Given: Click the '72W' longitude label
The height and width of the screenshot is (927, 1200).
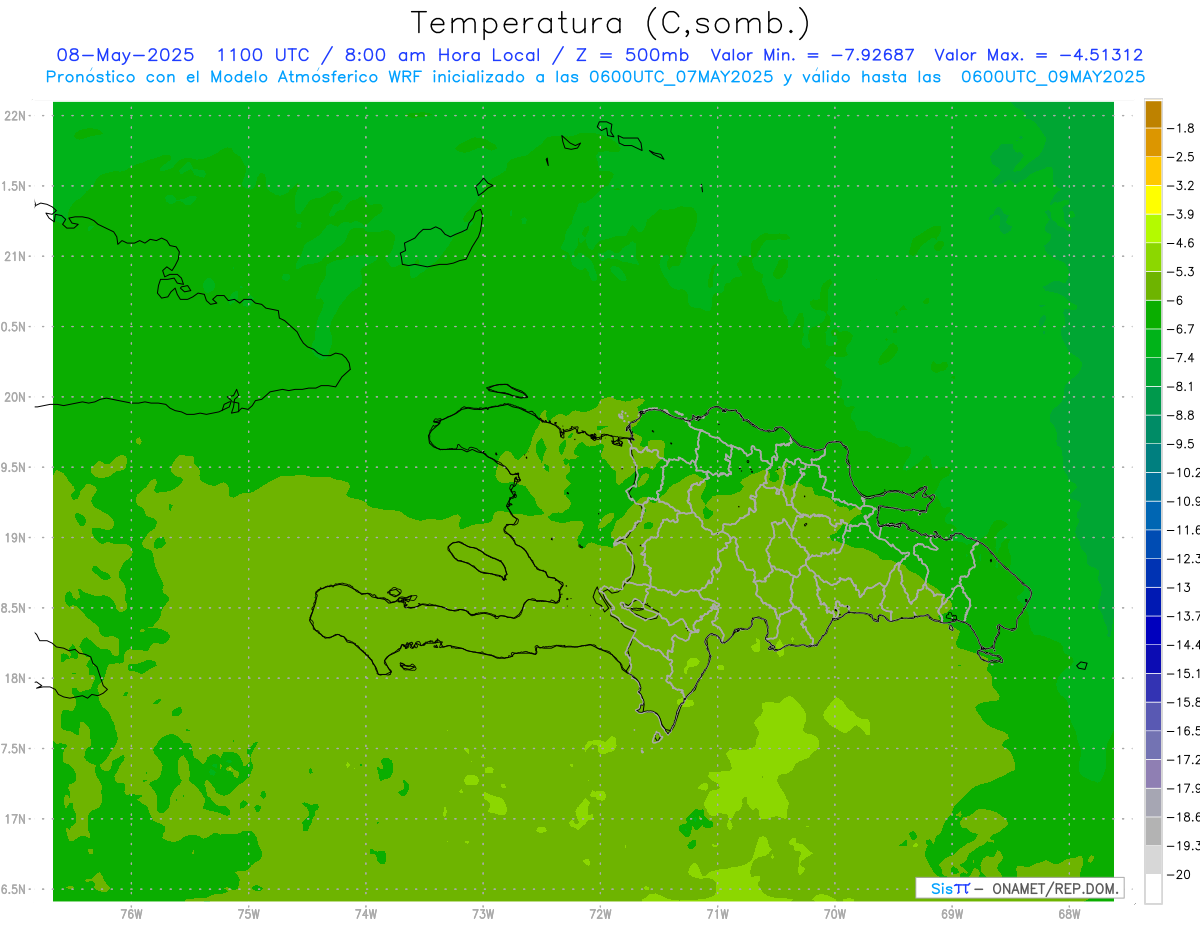Looking at the screenshot, I should (x=600, y=913).
